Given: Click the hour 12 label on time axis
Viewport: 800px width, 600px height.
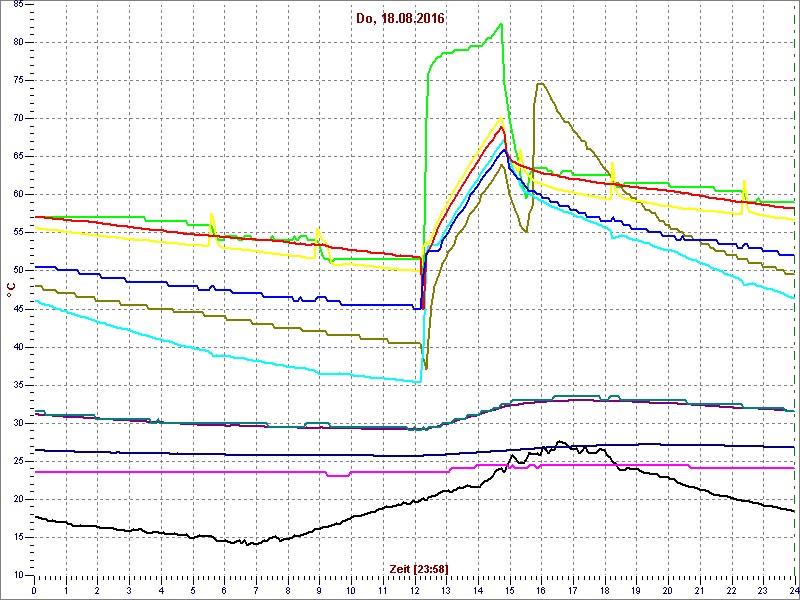Looking at the screenshot, I should point(414,590).
